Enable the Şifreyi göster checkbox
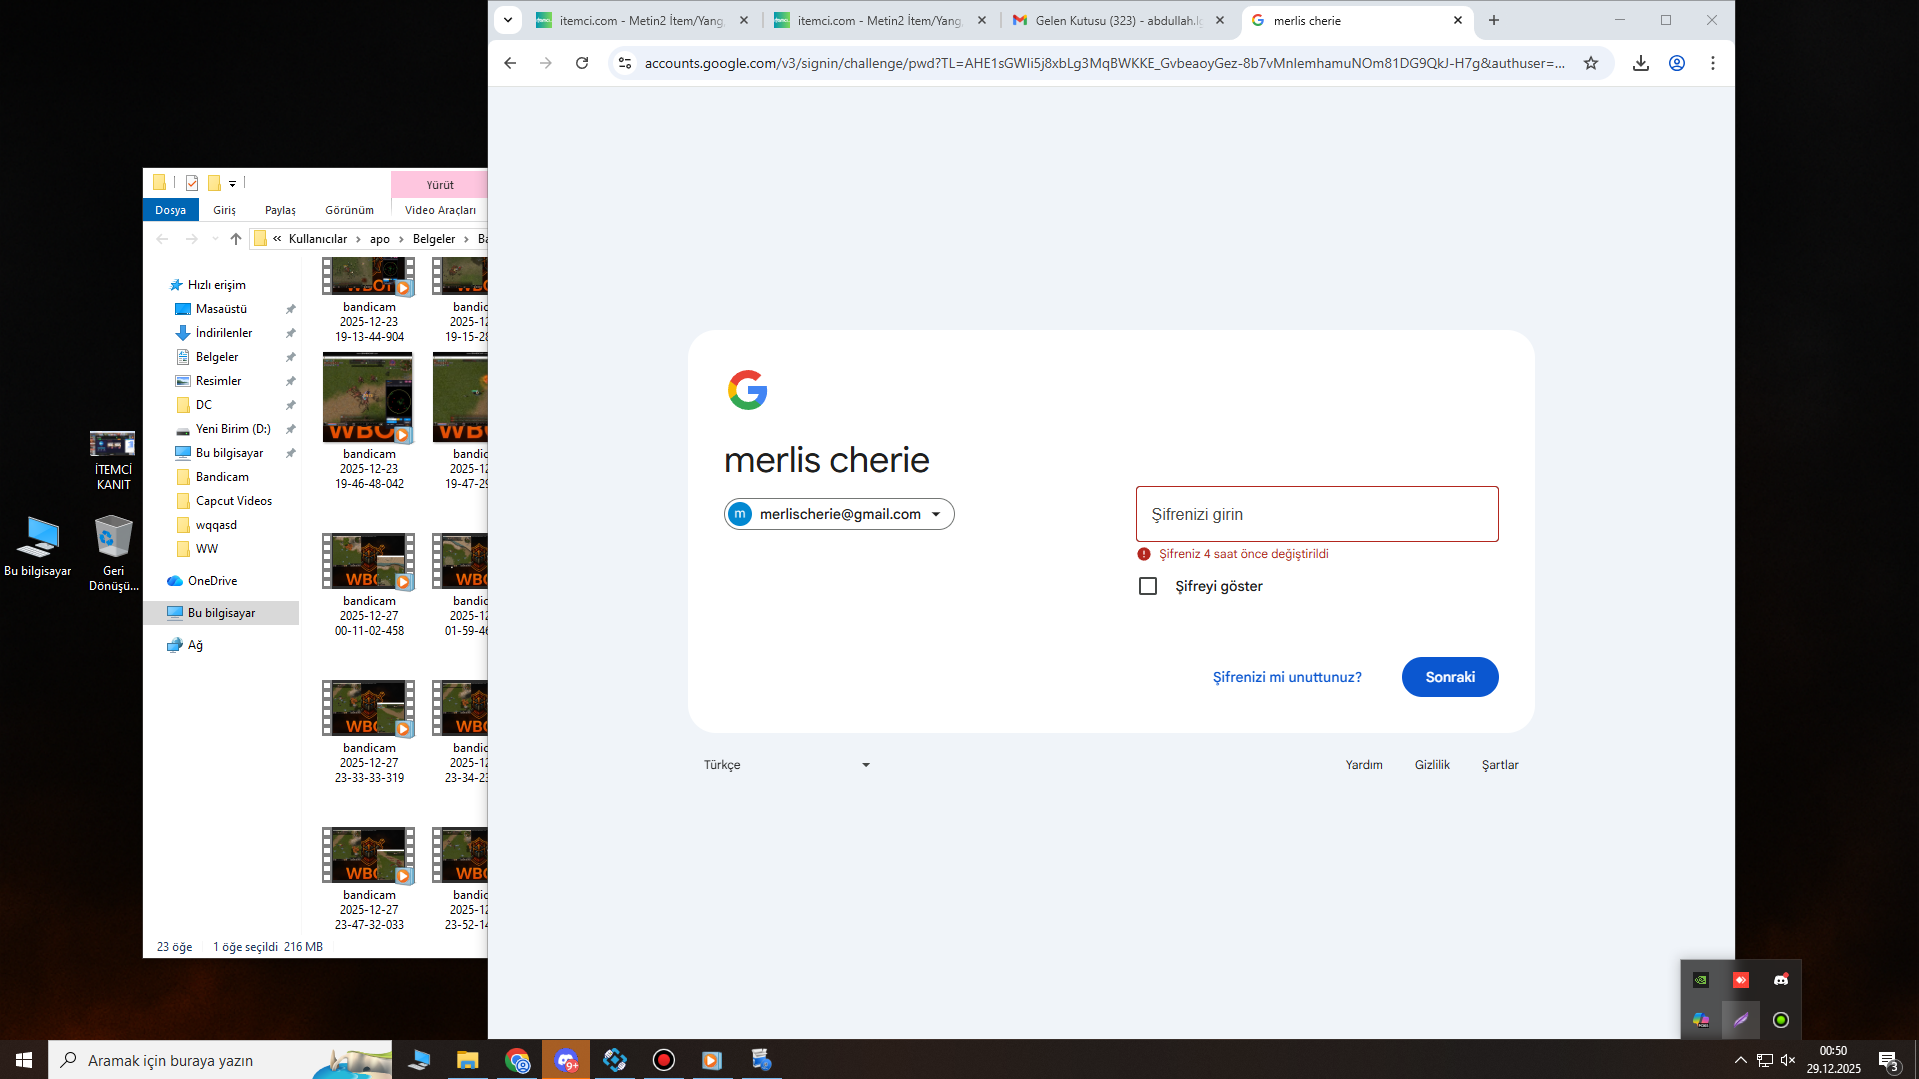 click(1148, 586)
